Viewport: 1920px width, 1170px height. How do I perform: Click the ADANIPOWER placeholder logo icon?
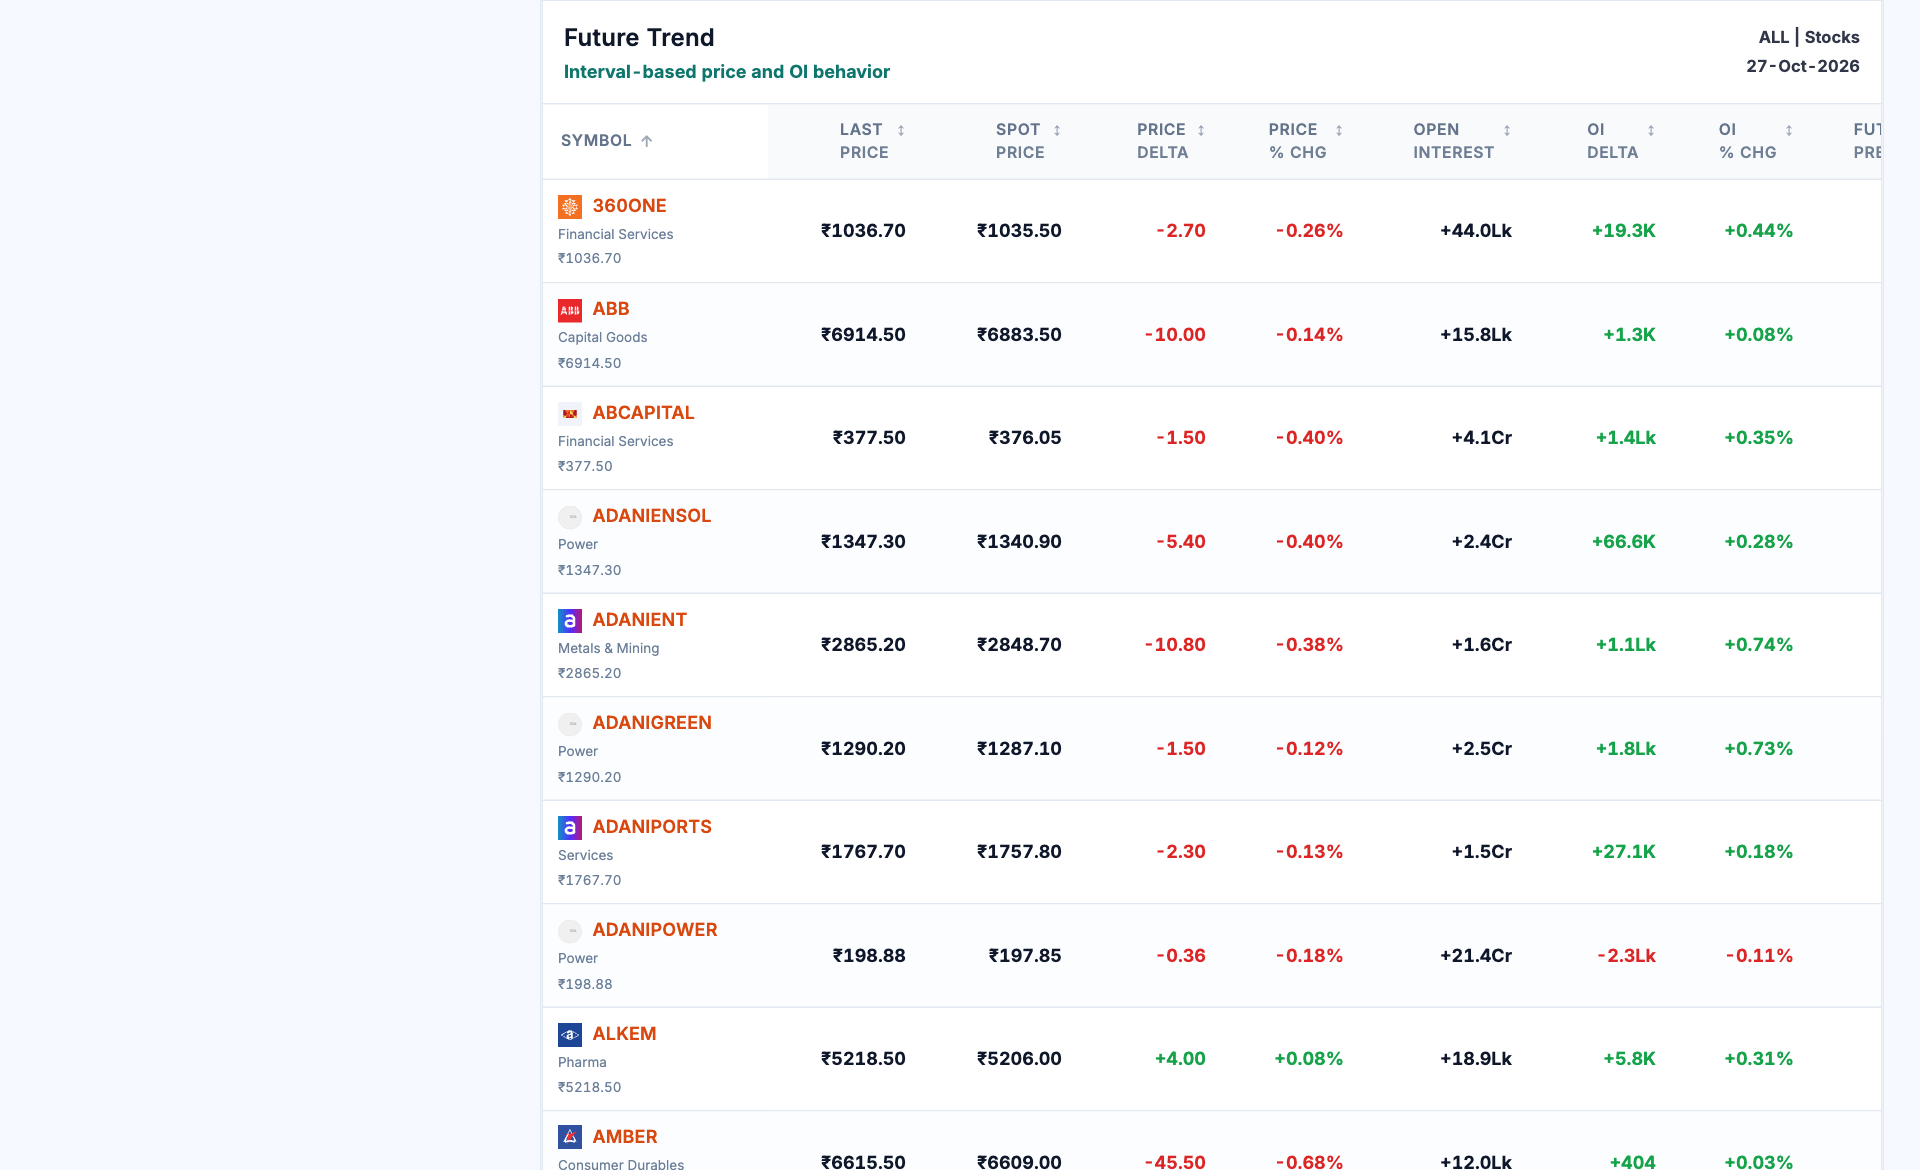pos(570,931)
